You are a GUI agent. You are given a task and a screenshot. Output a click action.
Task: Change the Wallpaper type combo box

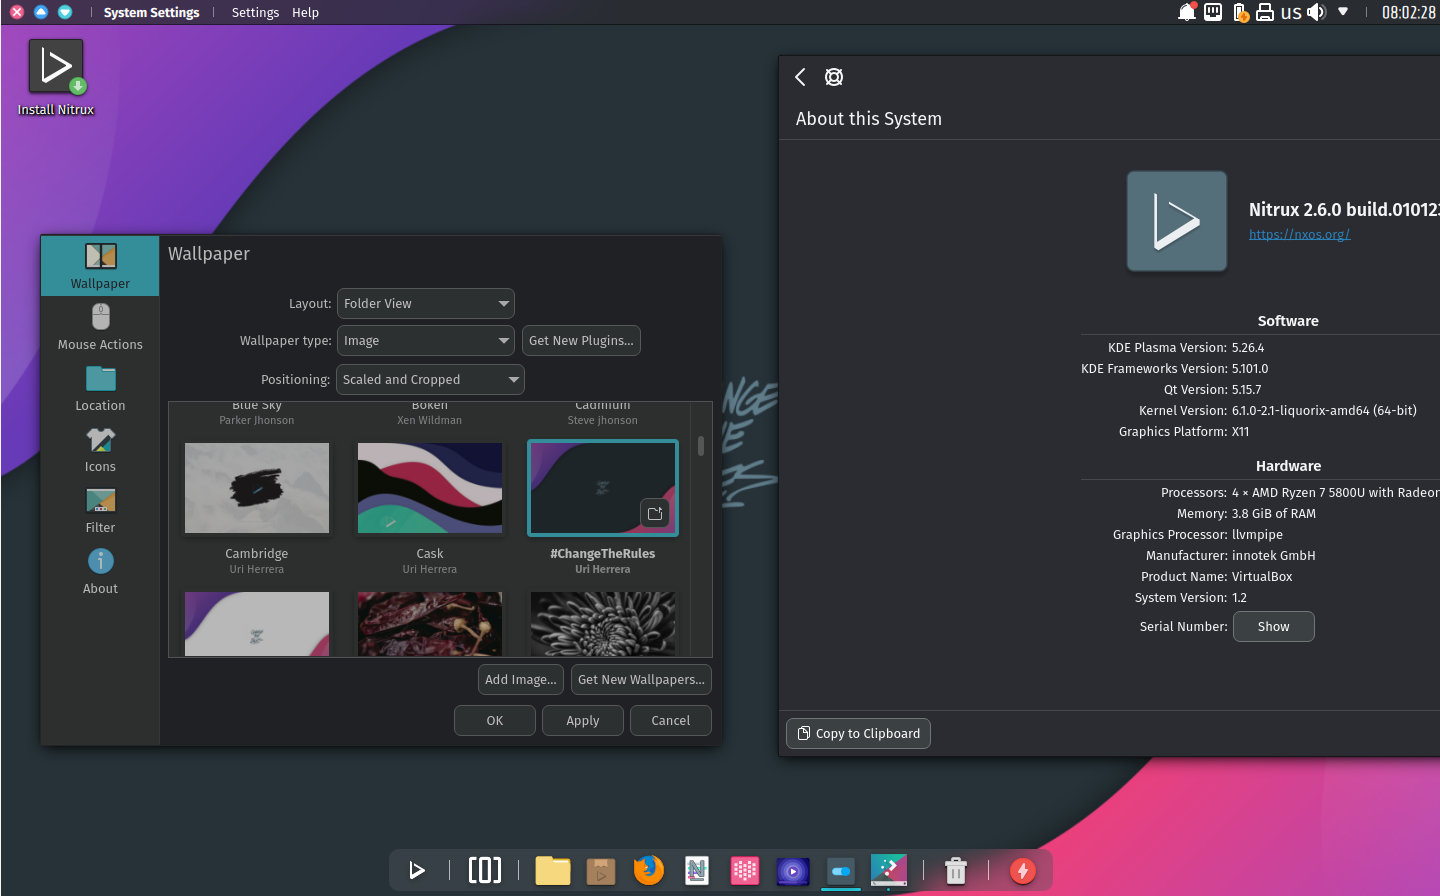point(425,340)
